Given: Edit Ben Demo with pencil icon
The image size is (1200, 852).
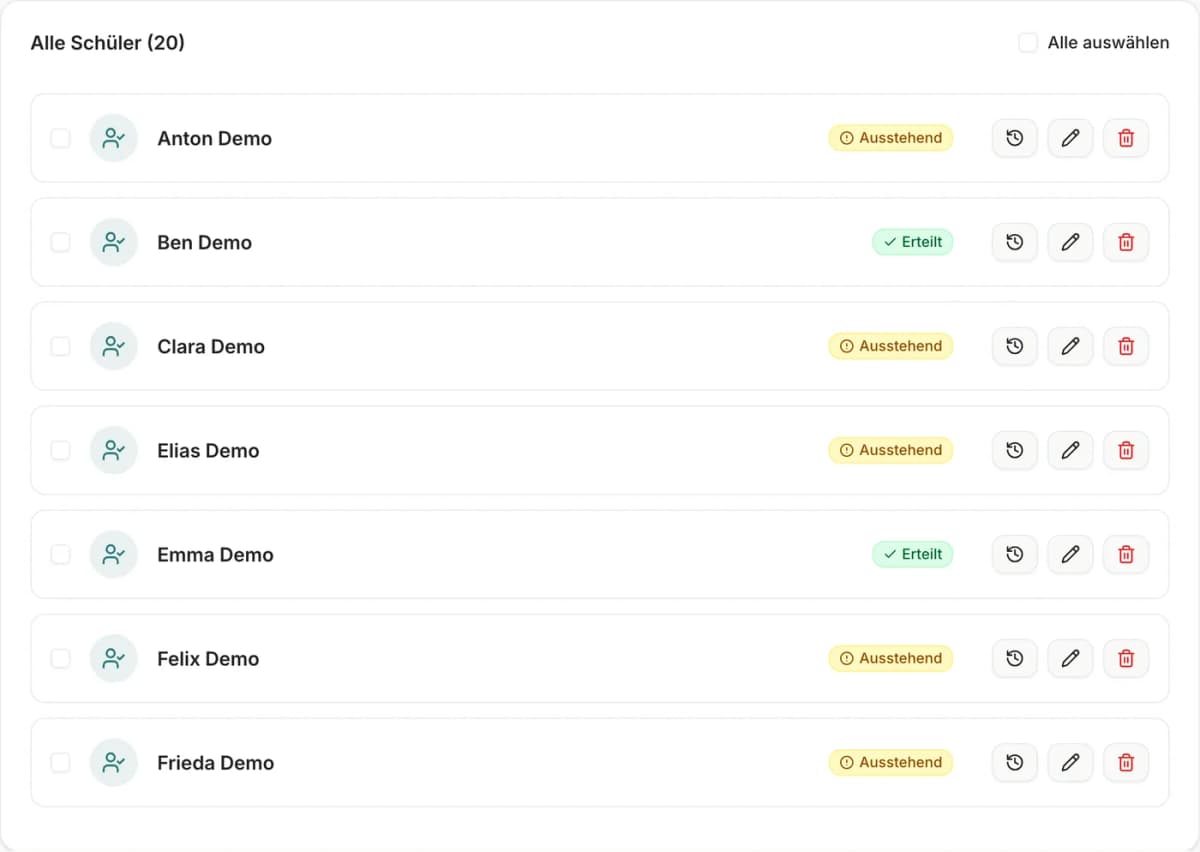Looking at the screenshot, I should tap(1070, 242).
